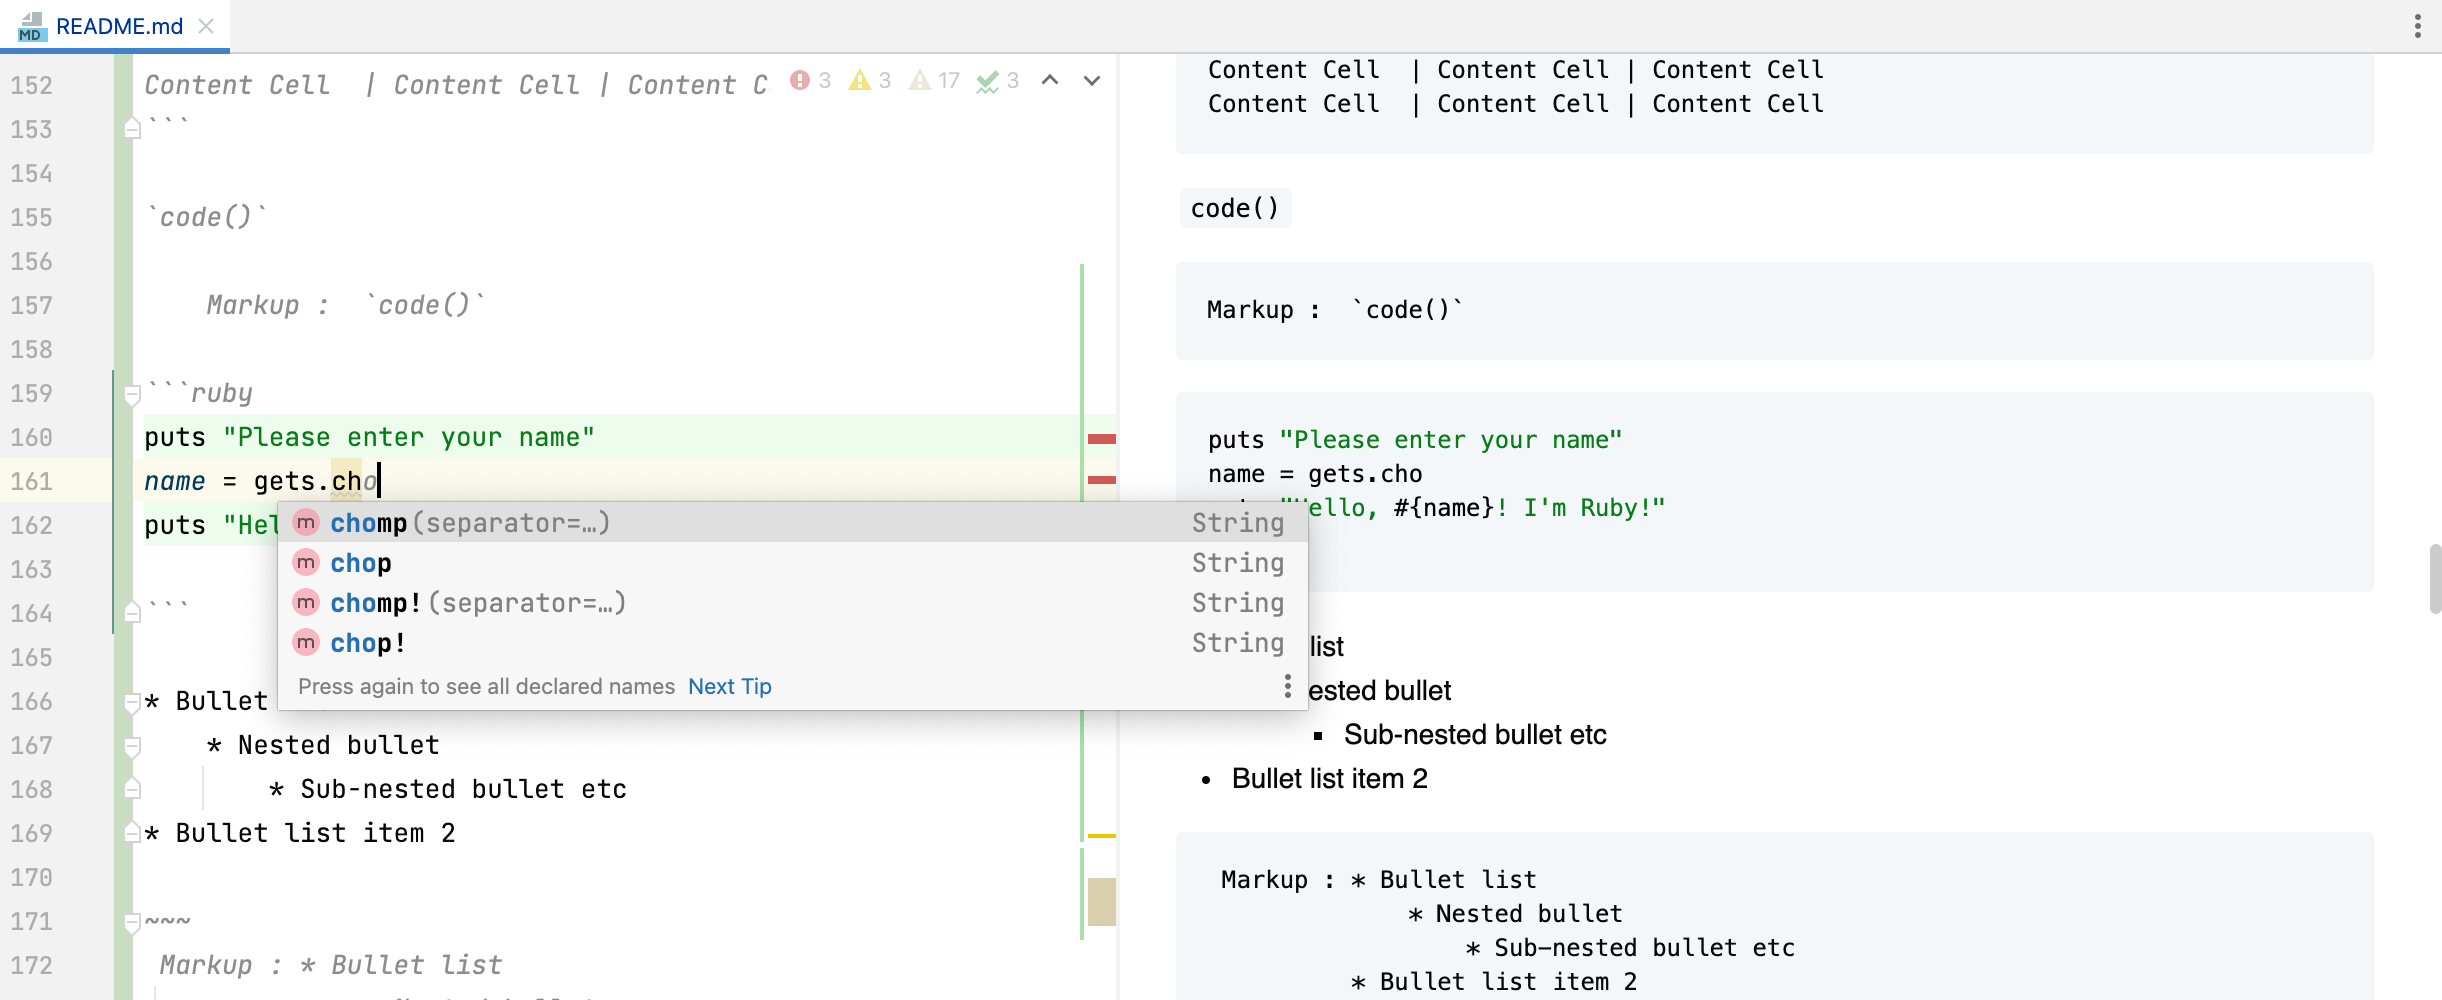Viewport: 2442px width, 1000px height.
Task: Click the method icon beside chop! suggestion
Action: coord(306,642)
